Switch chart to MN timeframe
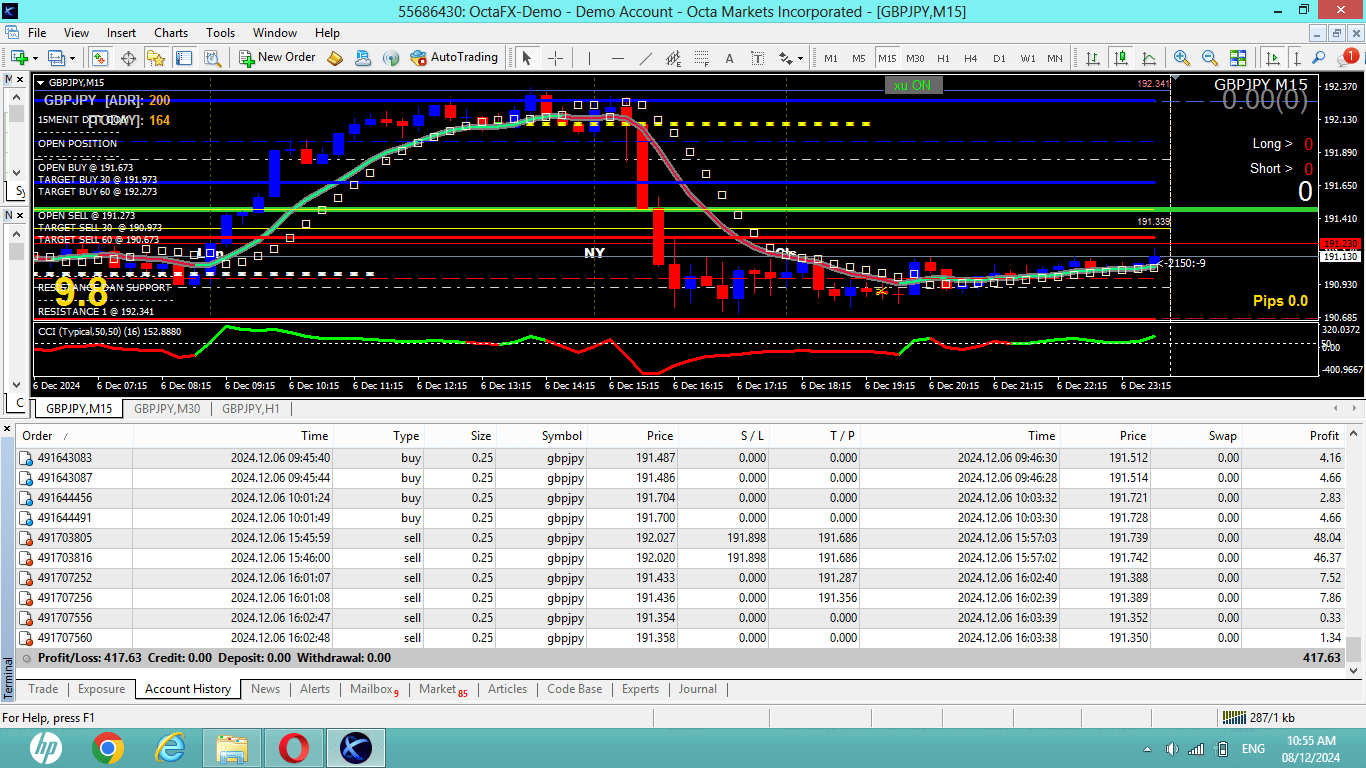 pyautogui.click(x=1055, y=58)
